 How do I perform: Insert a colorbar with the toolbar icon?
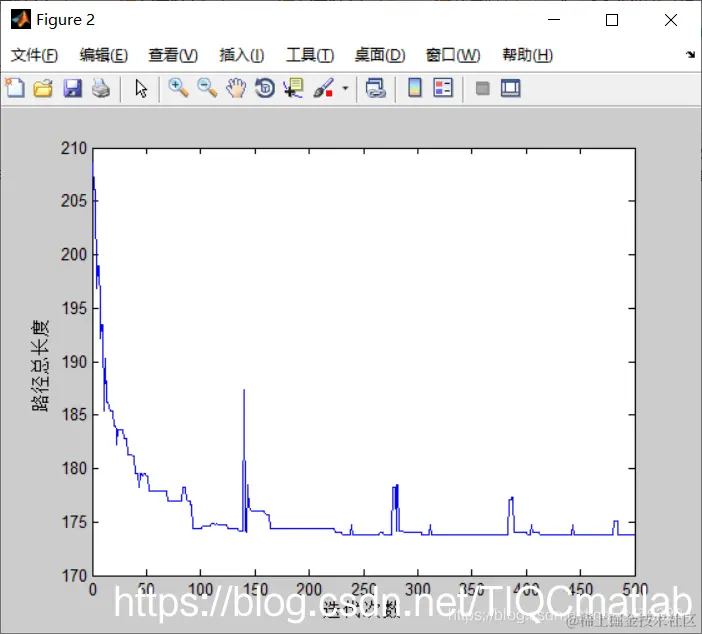point(415,88)
